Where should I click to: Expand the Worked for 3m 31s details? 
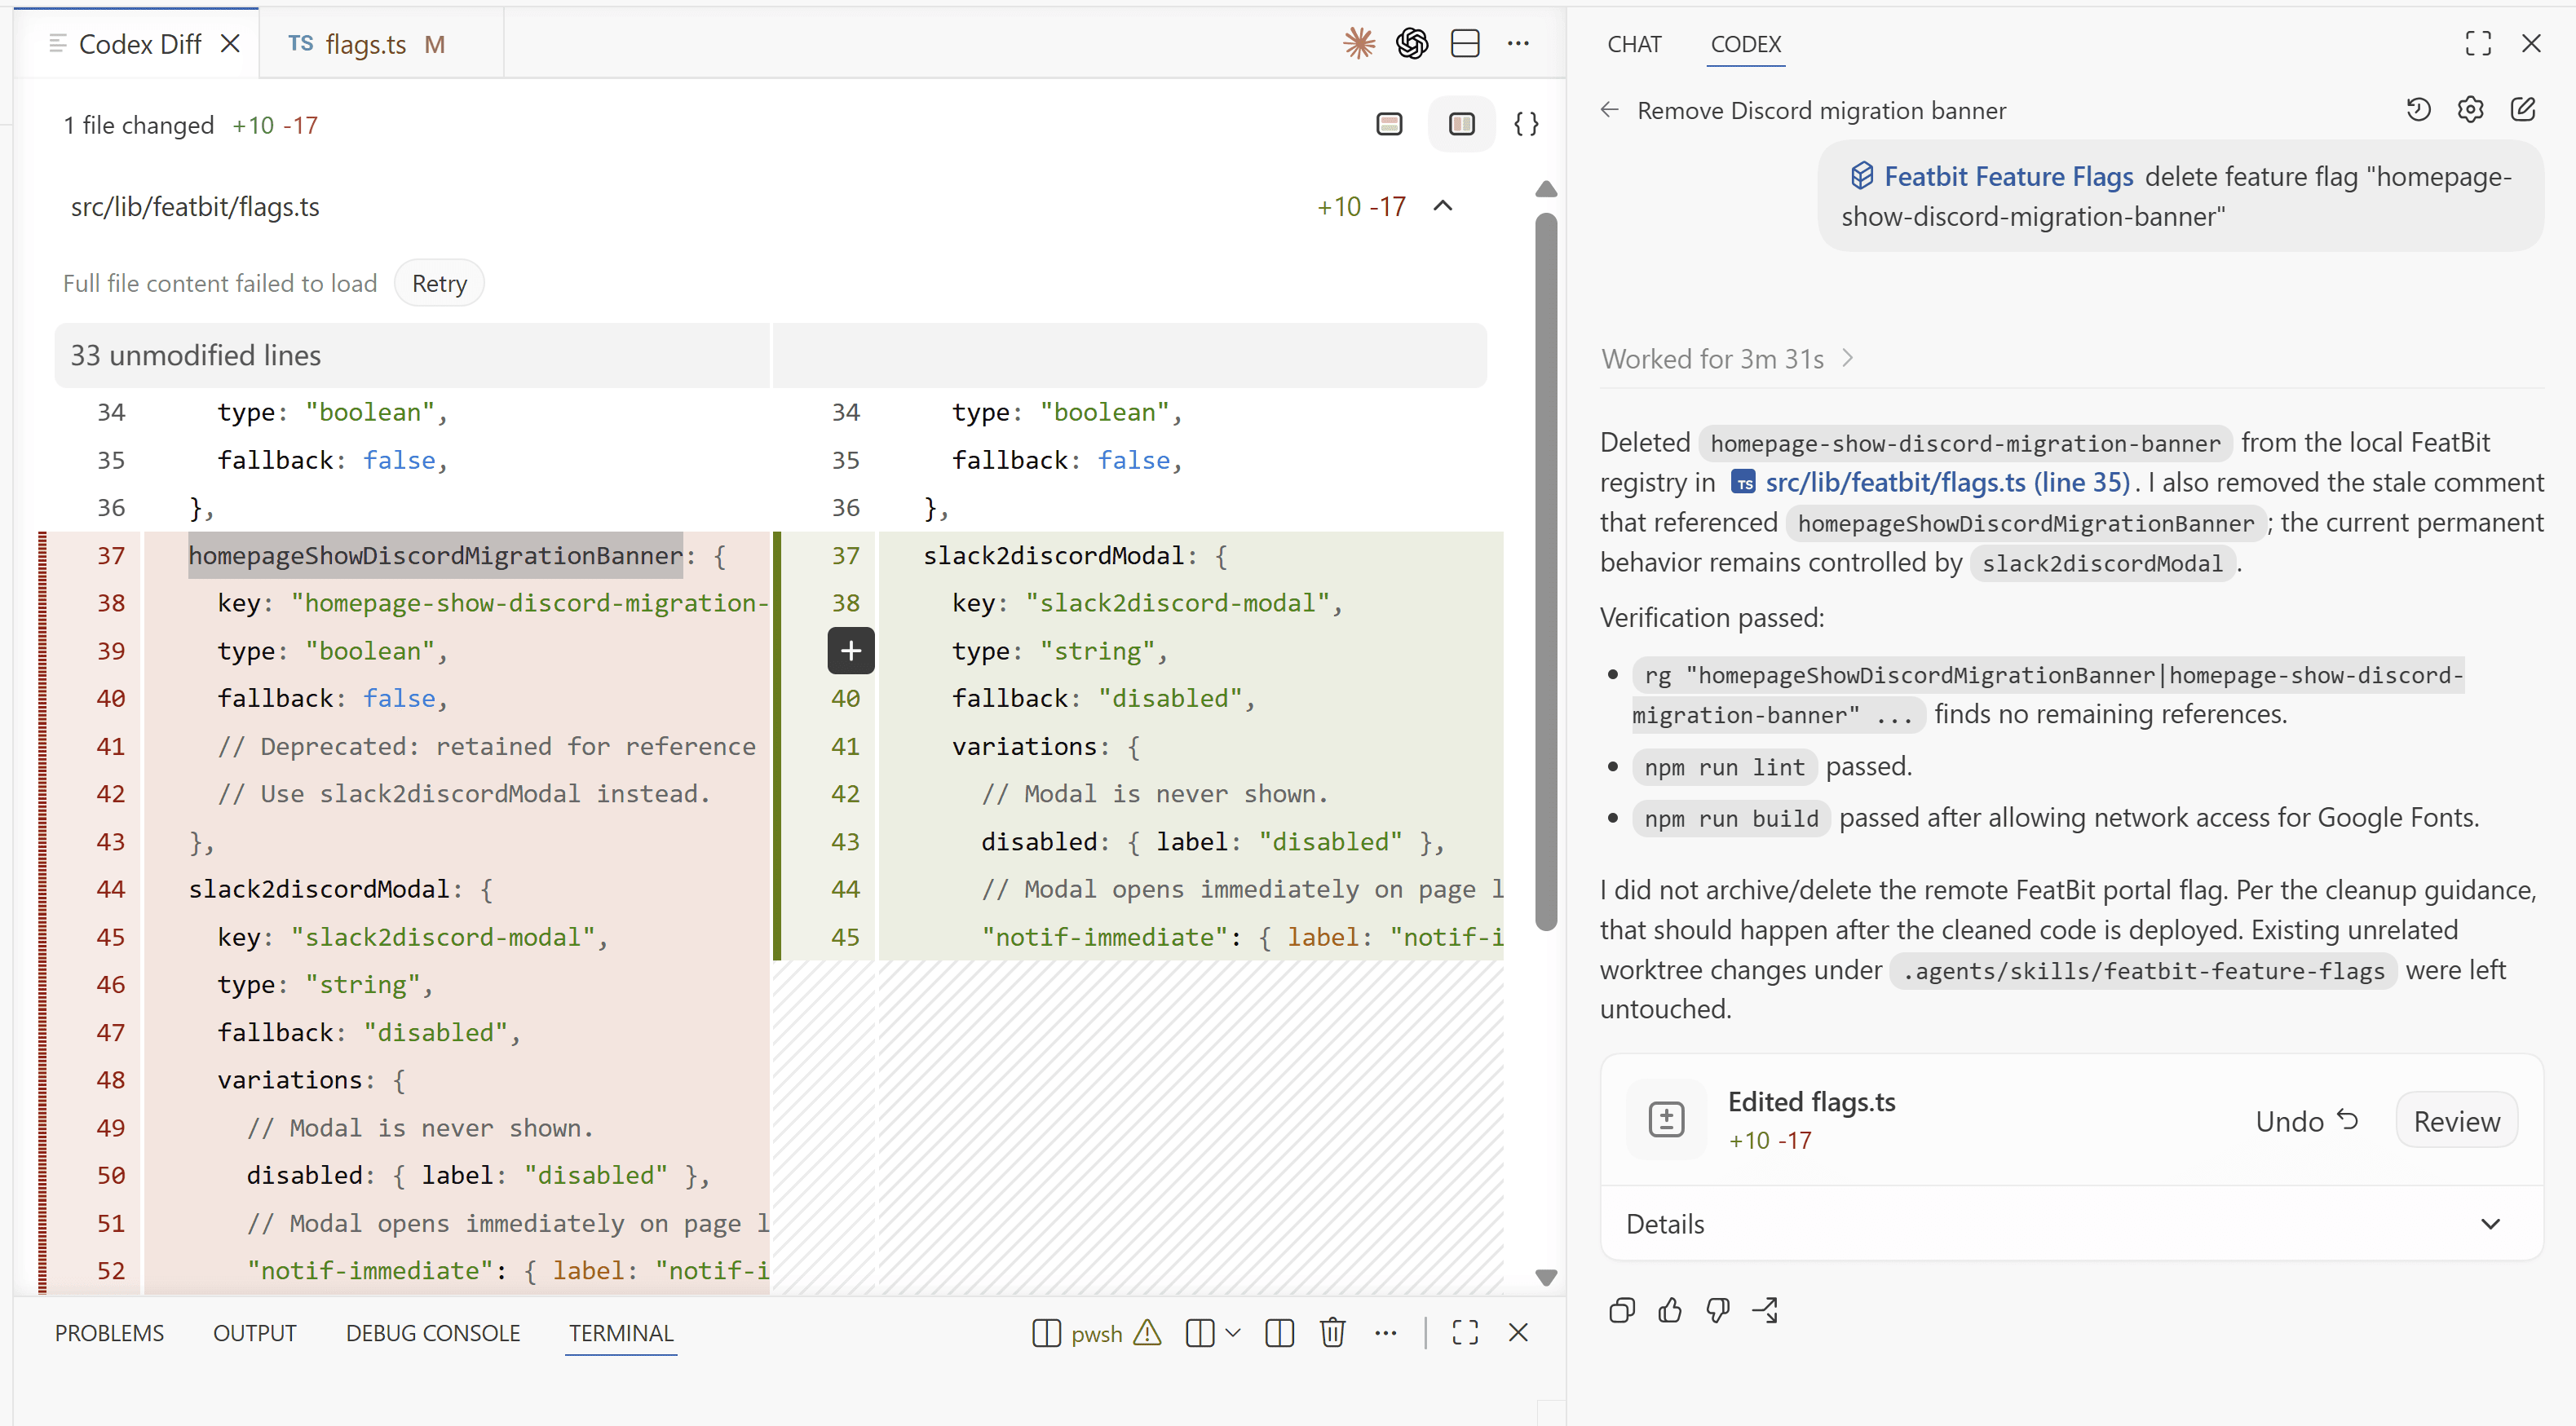pos(1728,359)
